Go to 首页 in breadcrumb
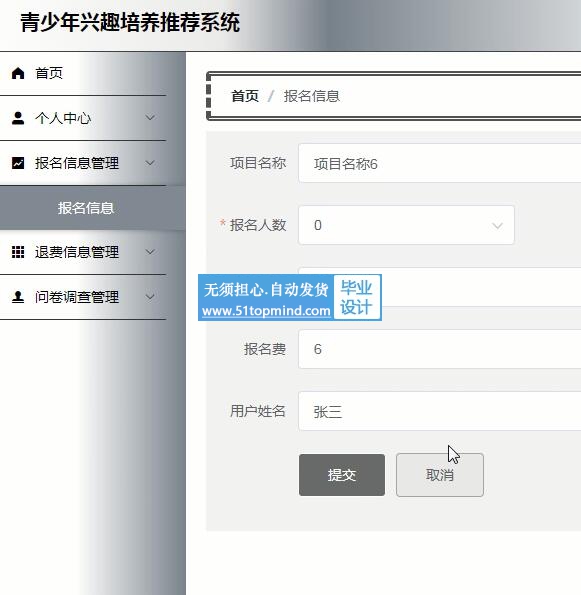The width and height of the screenshot is (581, 595). click(x=245, y=96)
